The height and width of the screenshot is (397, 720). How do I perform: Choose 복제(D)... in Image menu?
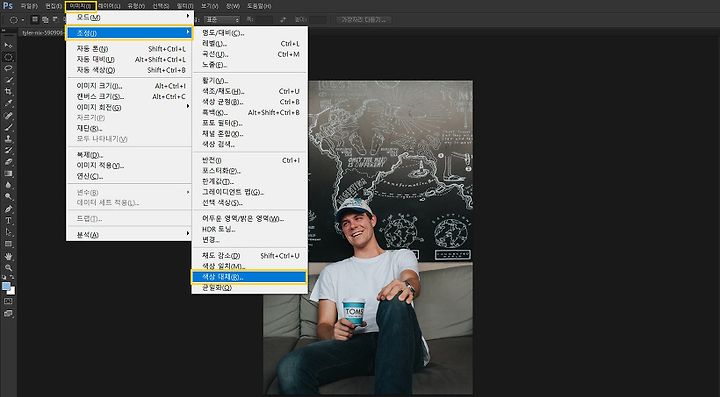pyautogui.click(x=129, y=155)
